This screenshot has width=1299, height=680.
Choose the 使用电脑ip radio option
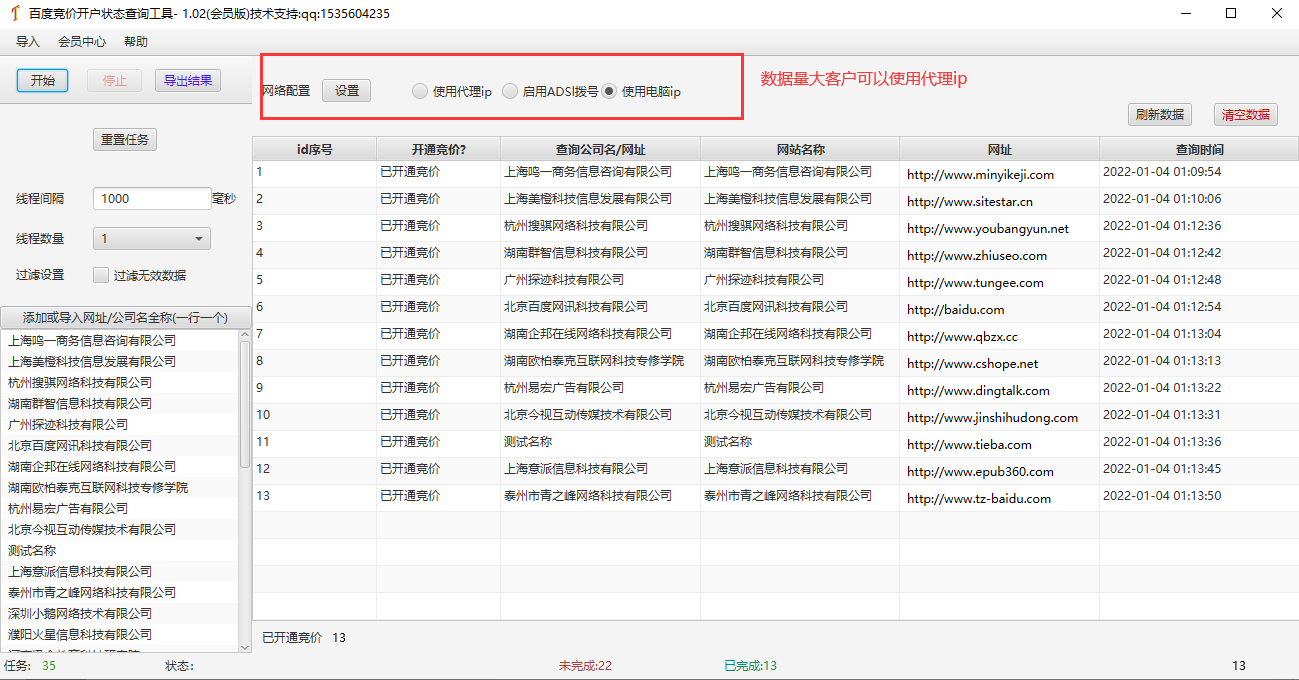pyautogui.click(x=609, y=92)
